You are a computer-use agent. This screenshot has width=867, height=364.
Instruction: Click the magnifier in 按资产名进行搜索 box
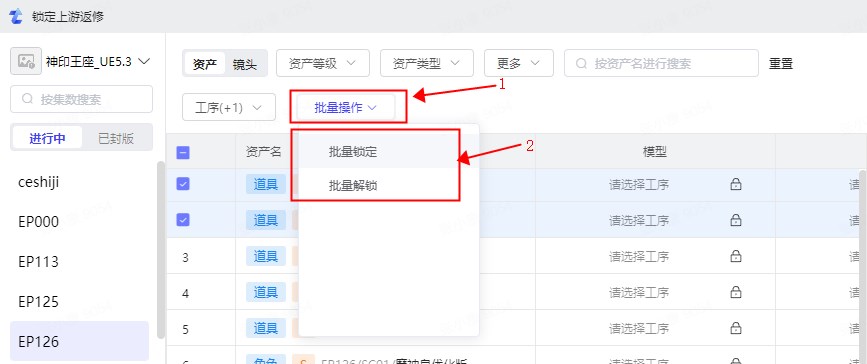[581, 64]
